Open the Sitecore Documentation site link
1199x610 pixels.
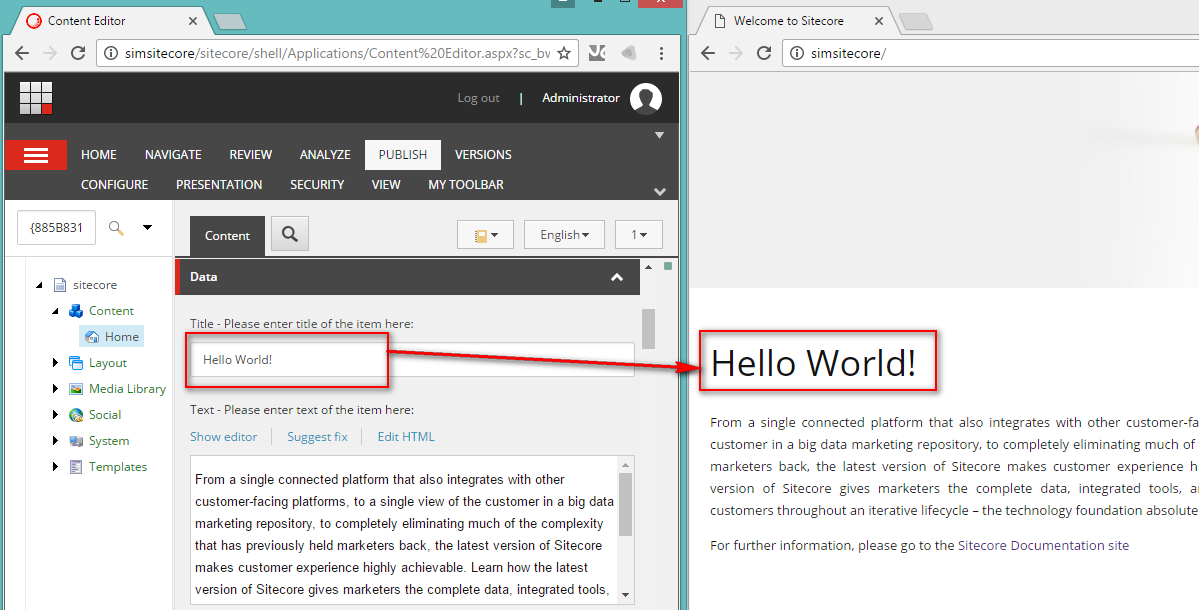pyautogui.click(x=1043, y=545)
